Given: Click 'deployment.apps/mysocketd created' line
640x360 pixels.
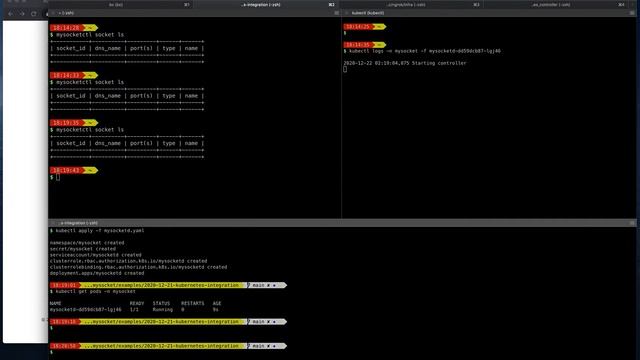Looking at the screenshot, I should (97, 273).
